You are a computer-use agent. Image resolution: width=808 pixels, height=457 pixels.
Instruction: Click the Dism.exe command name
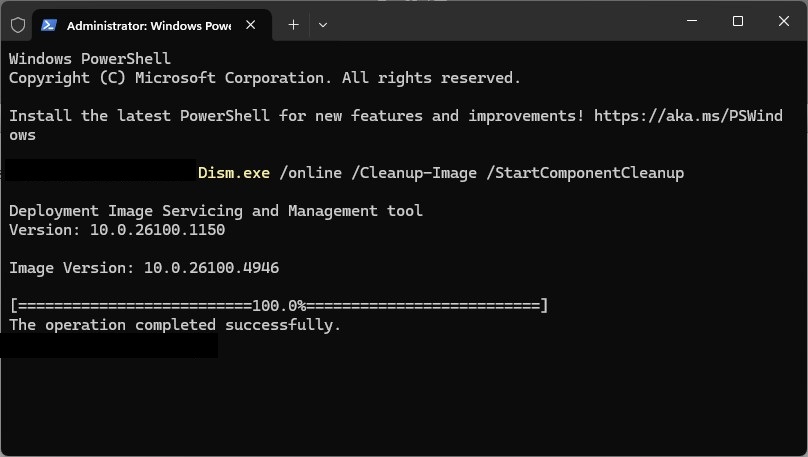tap(234, 173)
